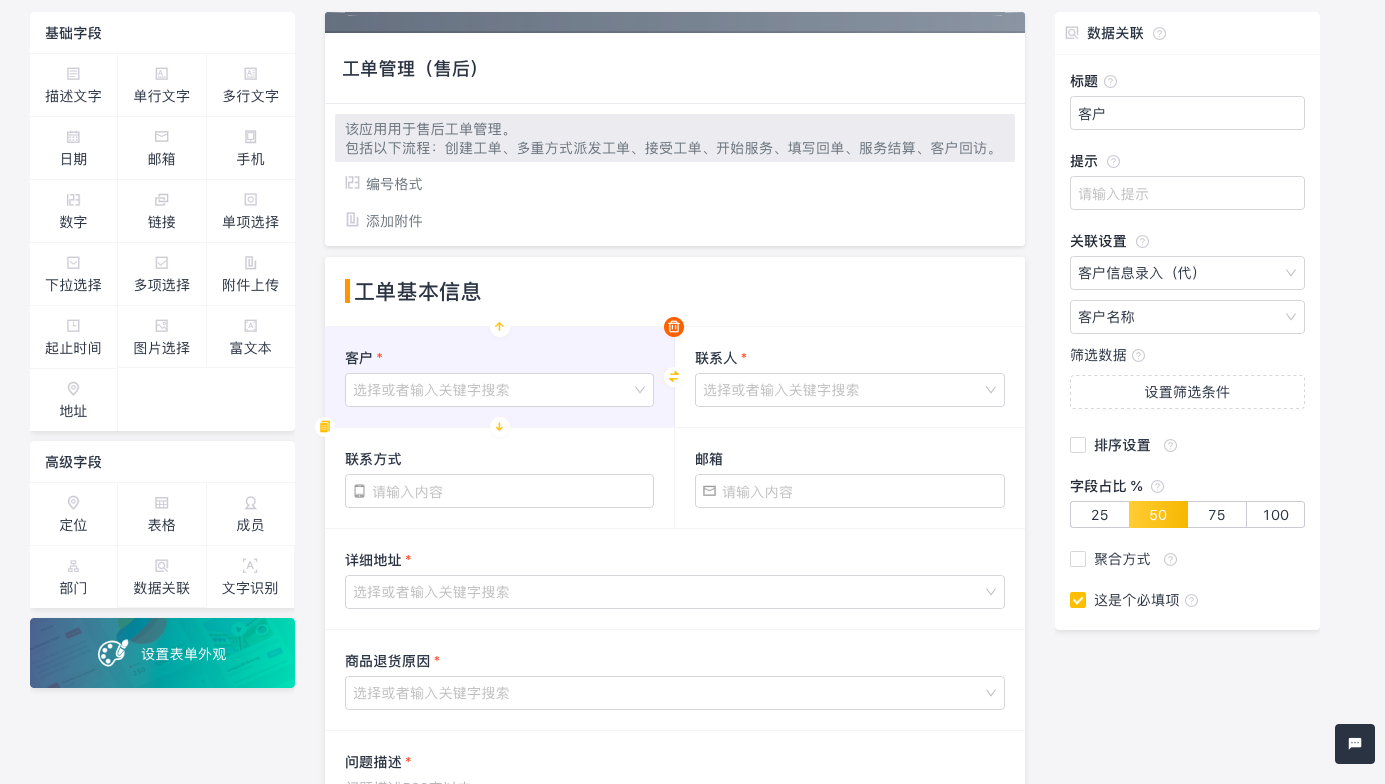Image resolution: width=1385 pixels, height=784 pixels.
Task: Show help for 标题 setting
Action: point(1110,81)
